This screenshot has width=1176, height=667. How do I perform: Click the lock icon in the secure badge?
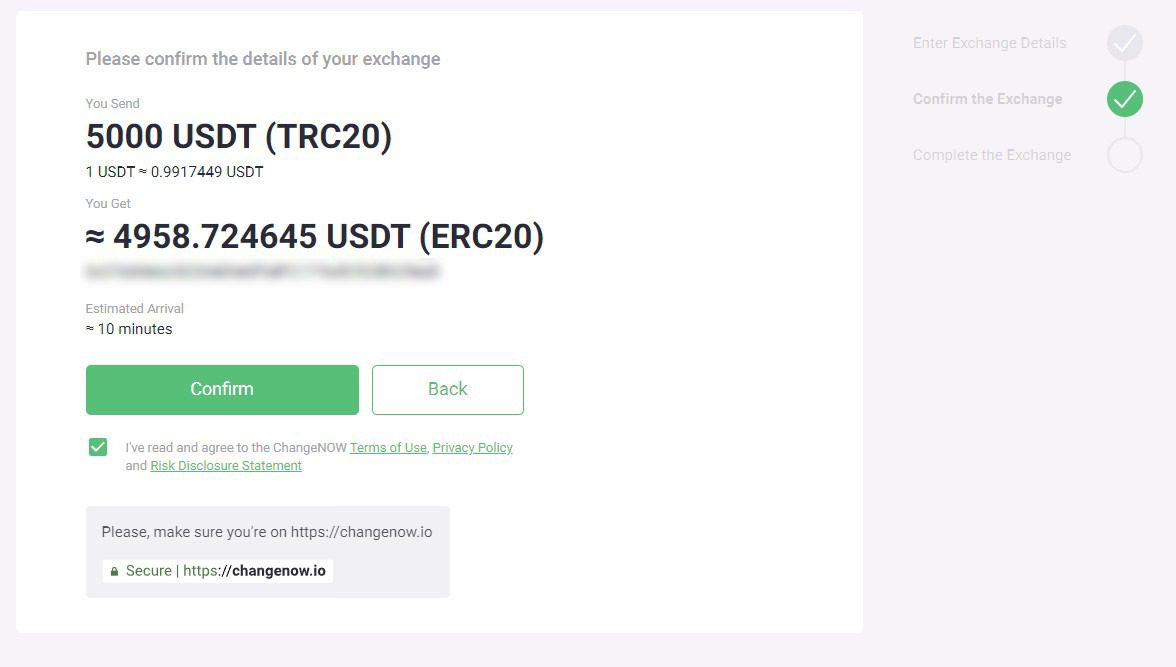tap(115, 570)
